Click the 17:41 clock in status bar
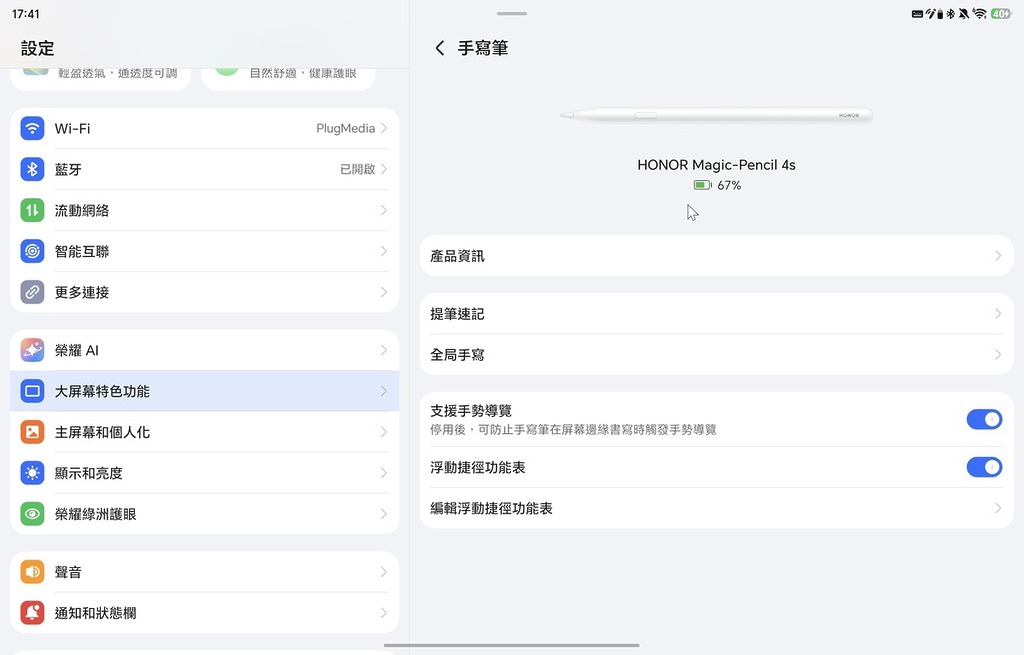Screen dimensions: 1024x655 (x=25, y=14)
